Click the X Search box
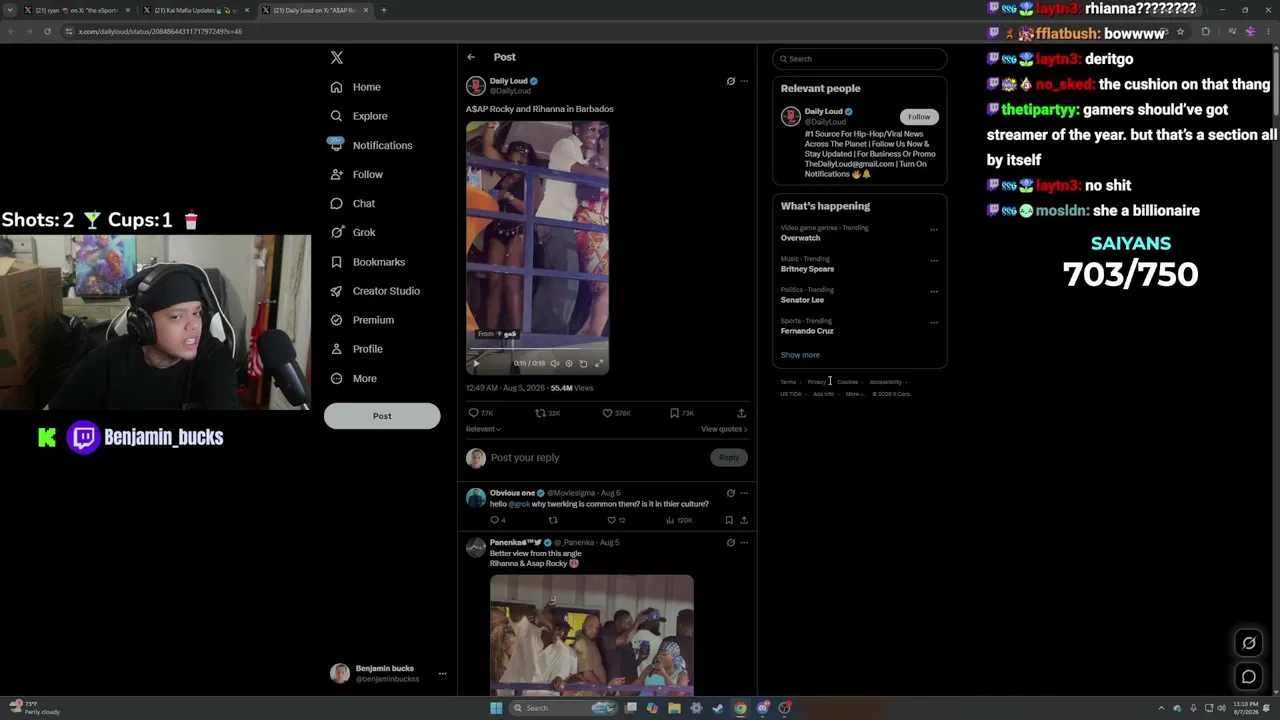The height and width of the screenshot is (720, 1280). pyautogui.click(x=859, y=59)
